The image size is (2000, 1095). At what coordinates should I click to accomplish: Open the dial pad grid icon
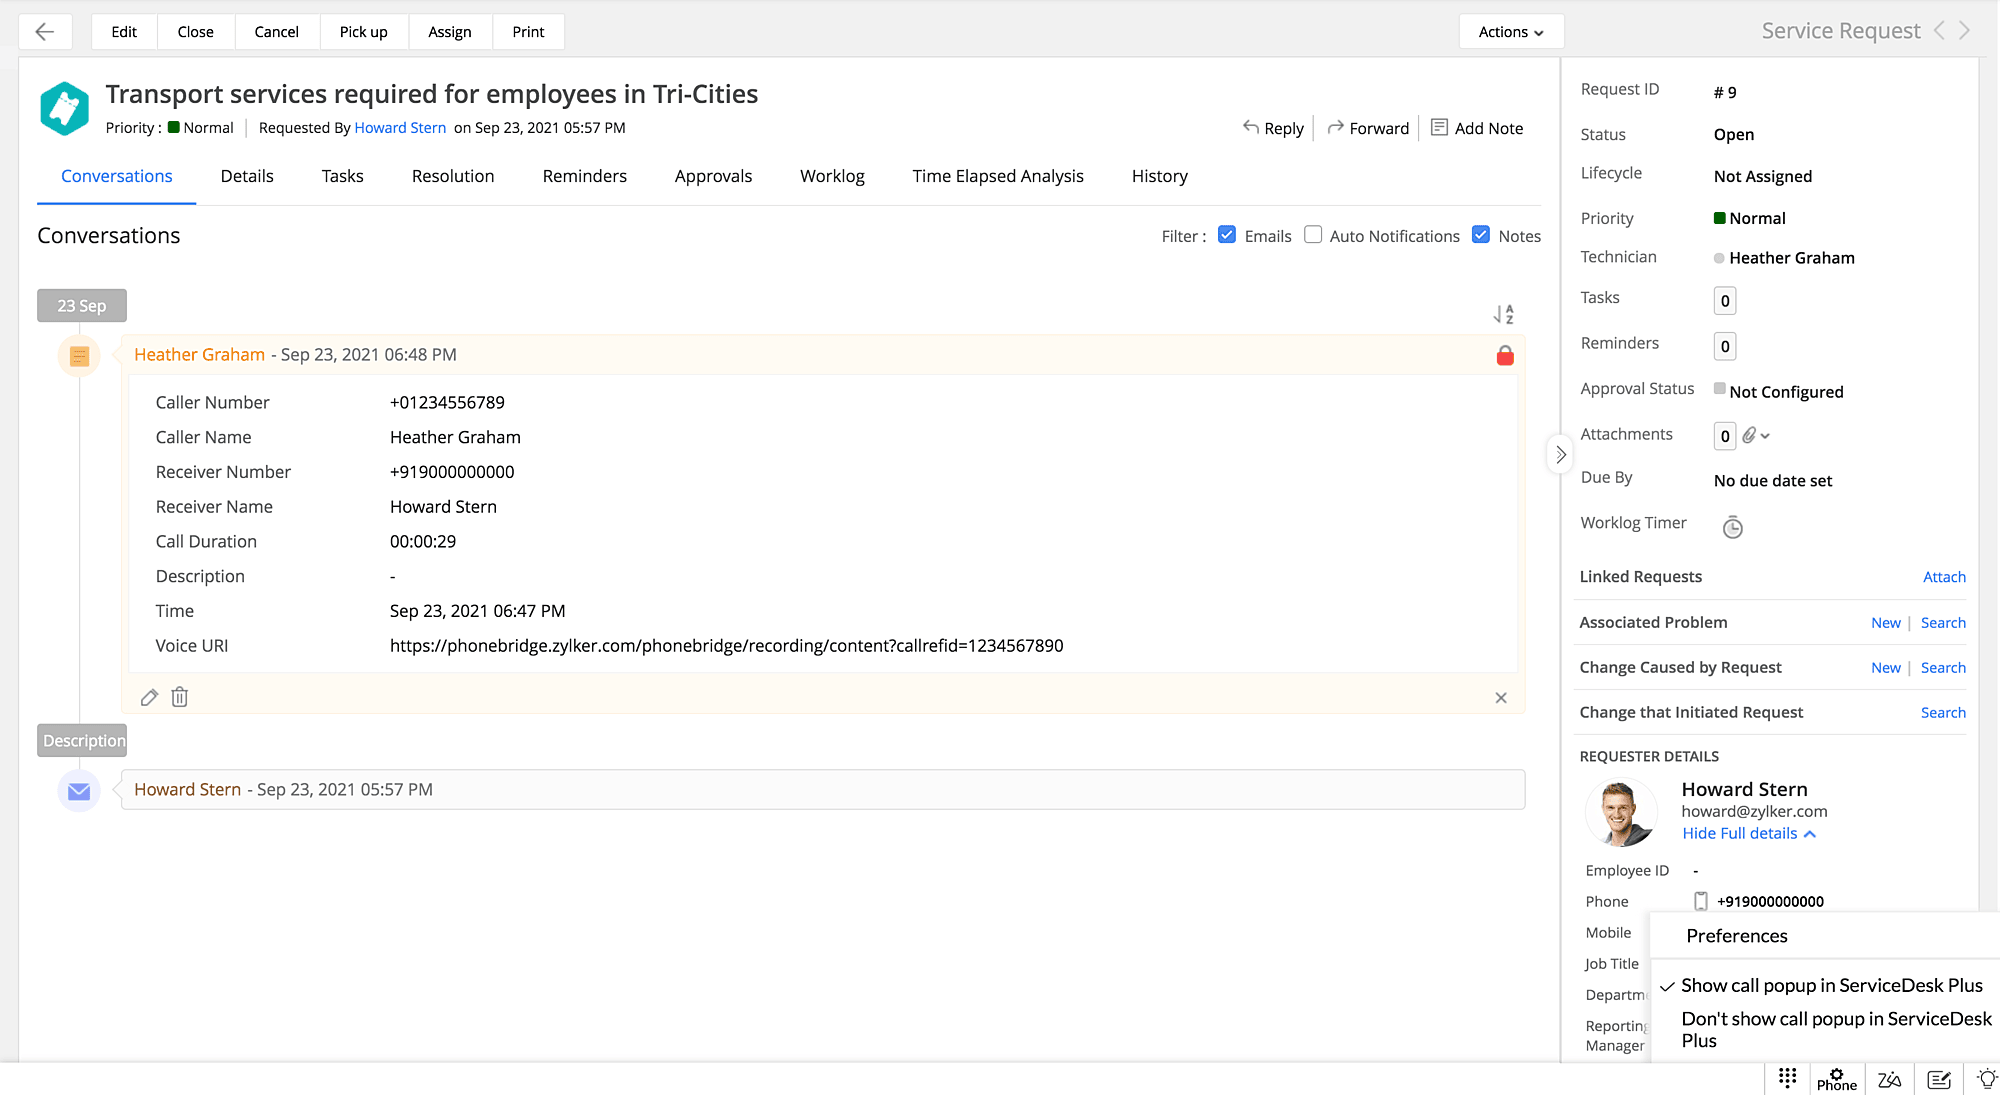click(1787, 1078)
